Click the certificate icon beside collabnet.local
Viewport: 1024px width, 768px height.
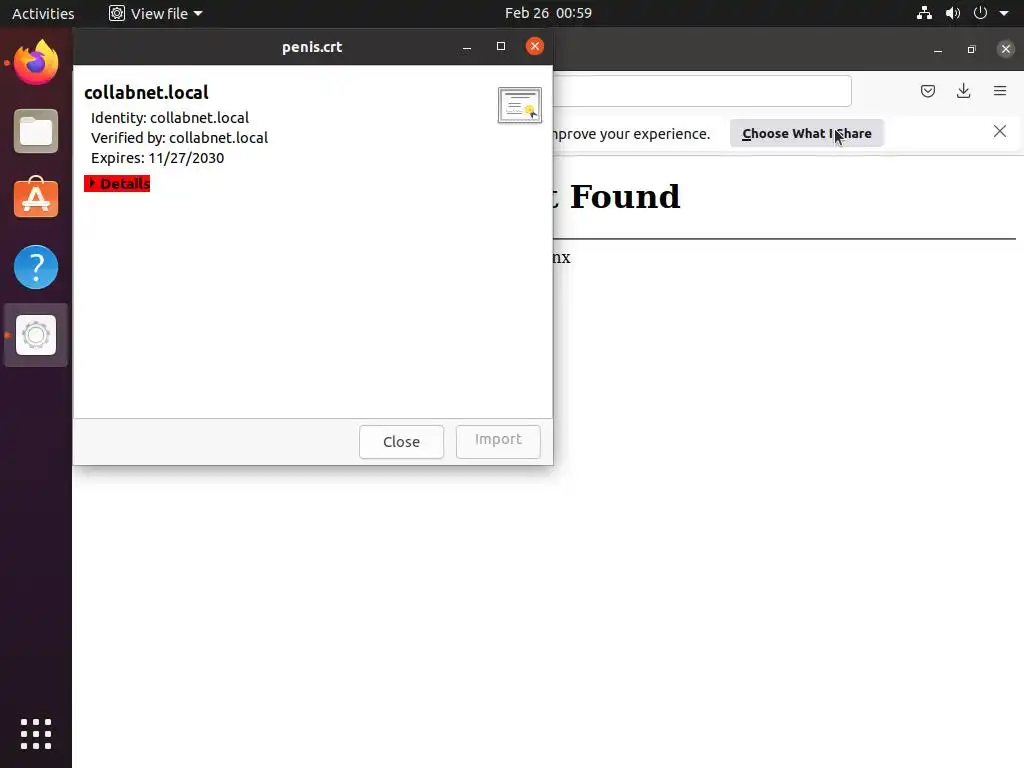520,105
